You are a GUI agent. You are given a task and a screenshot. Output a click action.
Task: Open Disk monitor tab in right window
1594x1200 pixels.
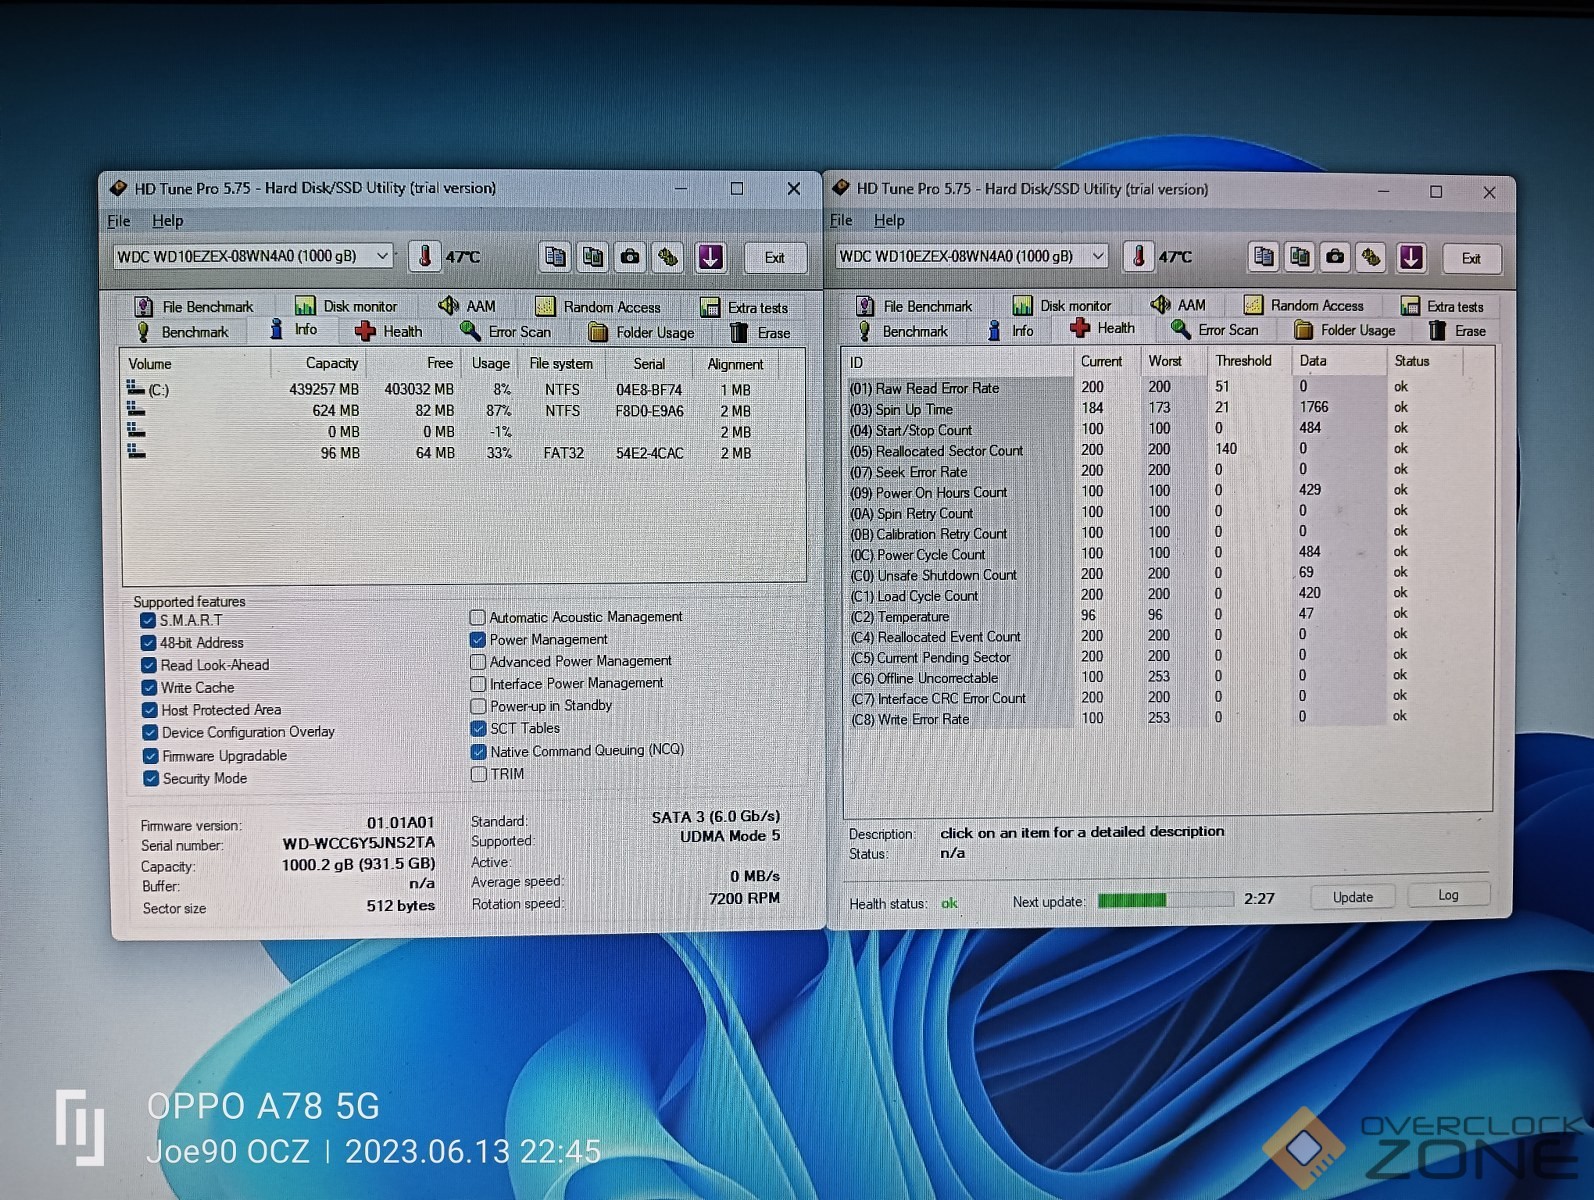(x=1062, y=305)
